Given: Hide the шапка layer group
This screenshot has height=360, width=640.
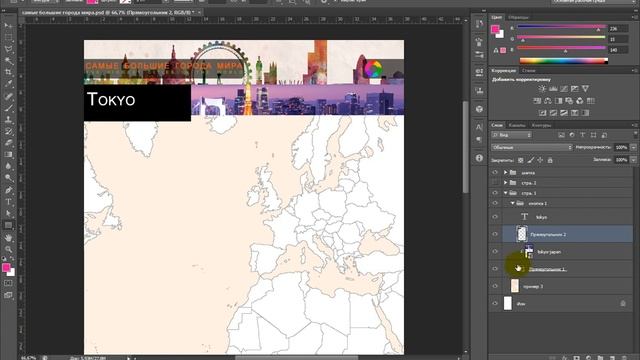Looking at the screenshot, I should (495, 173).
